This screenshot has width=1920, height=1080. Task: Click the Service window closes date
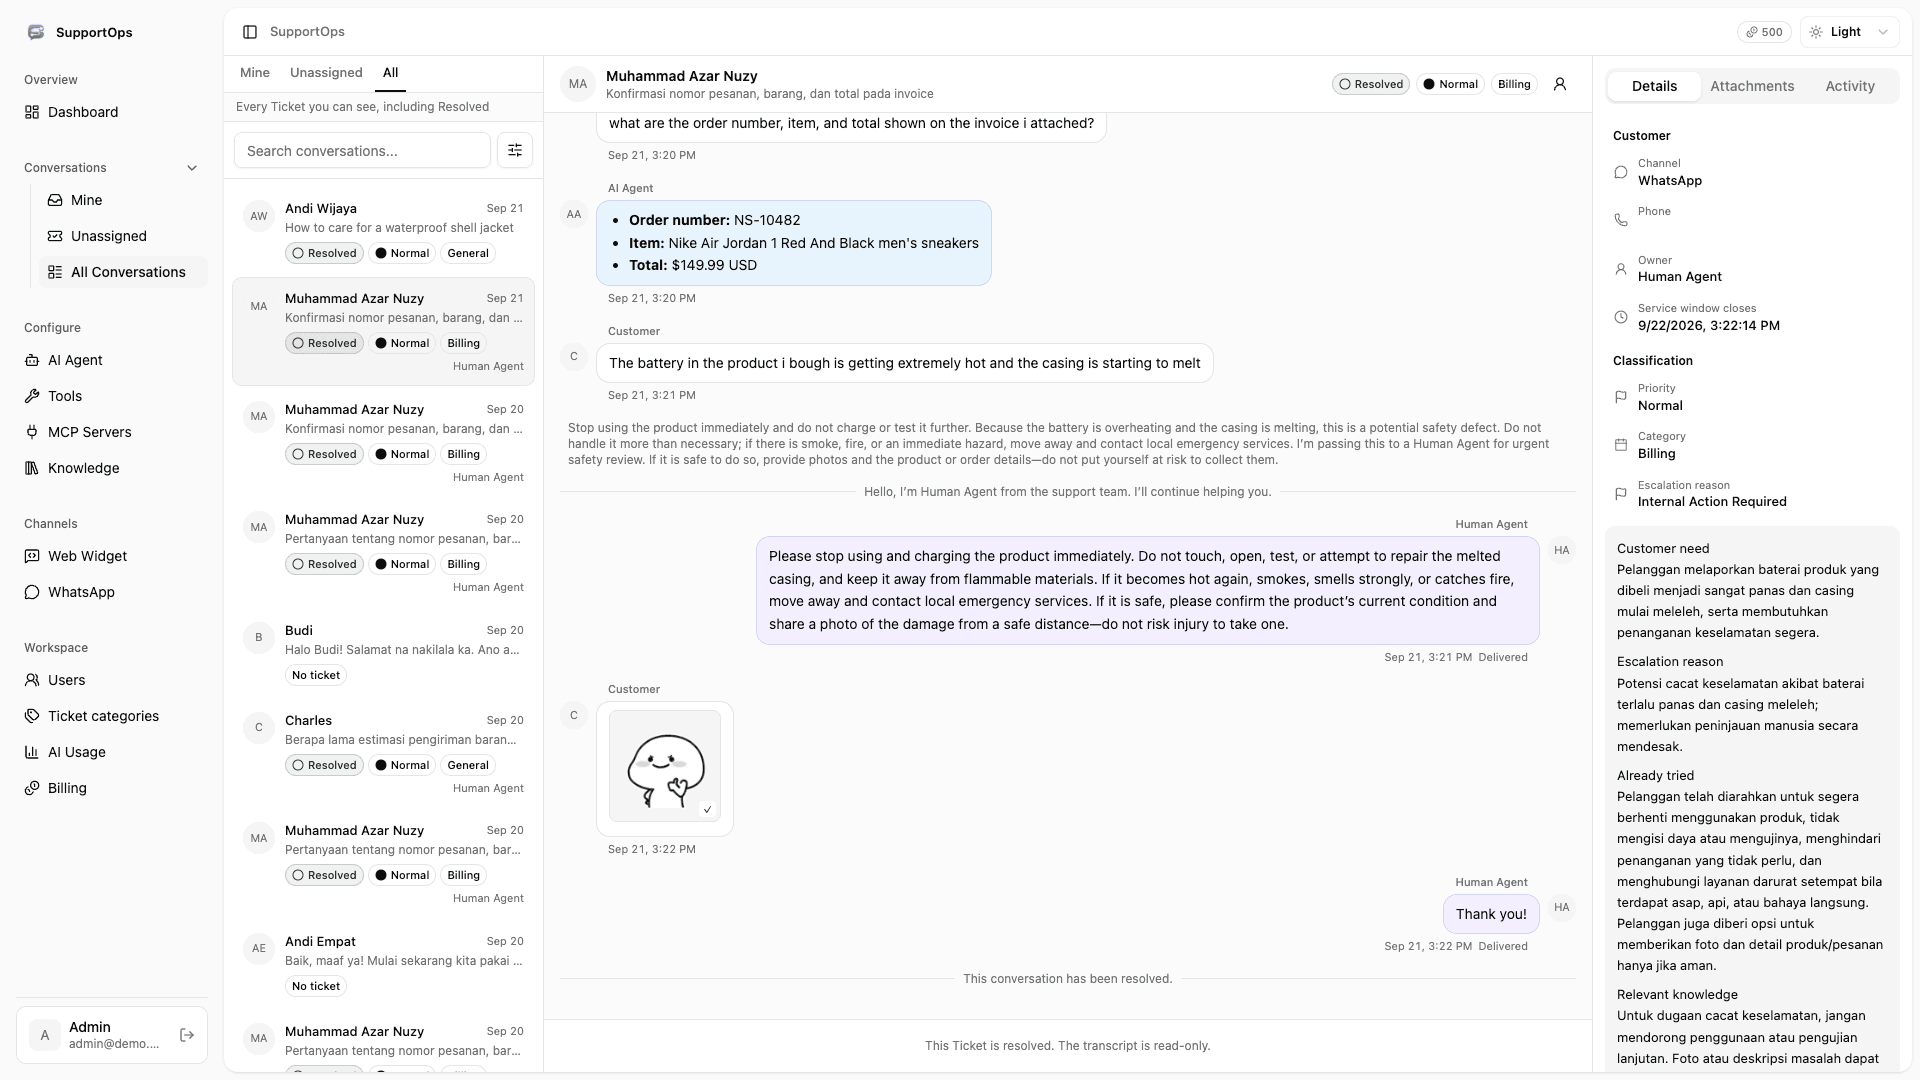pos(1708,326)
